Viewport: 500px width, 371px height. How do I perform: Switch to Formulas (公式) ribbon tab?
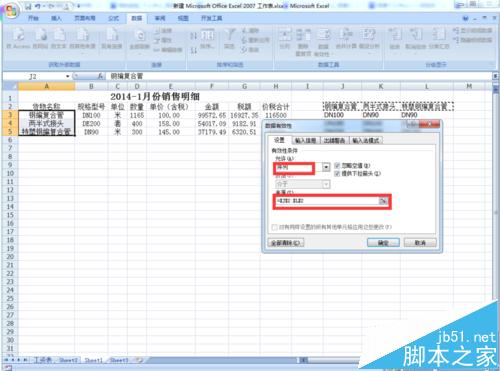click(113, 18)
